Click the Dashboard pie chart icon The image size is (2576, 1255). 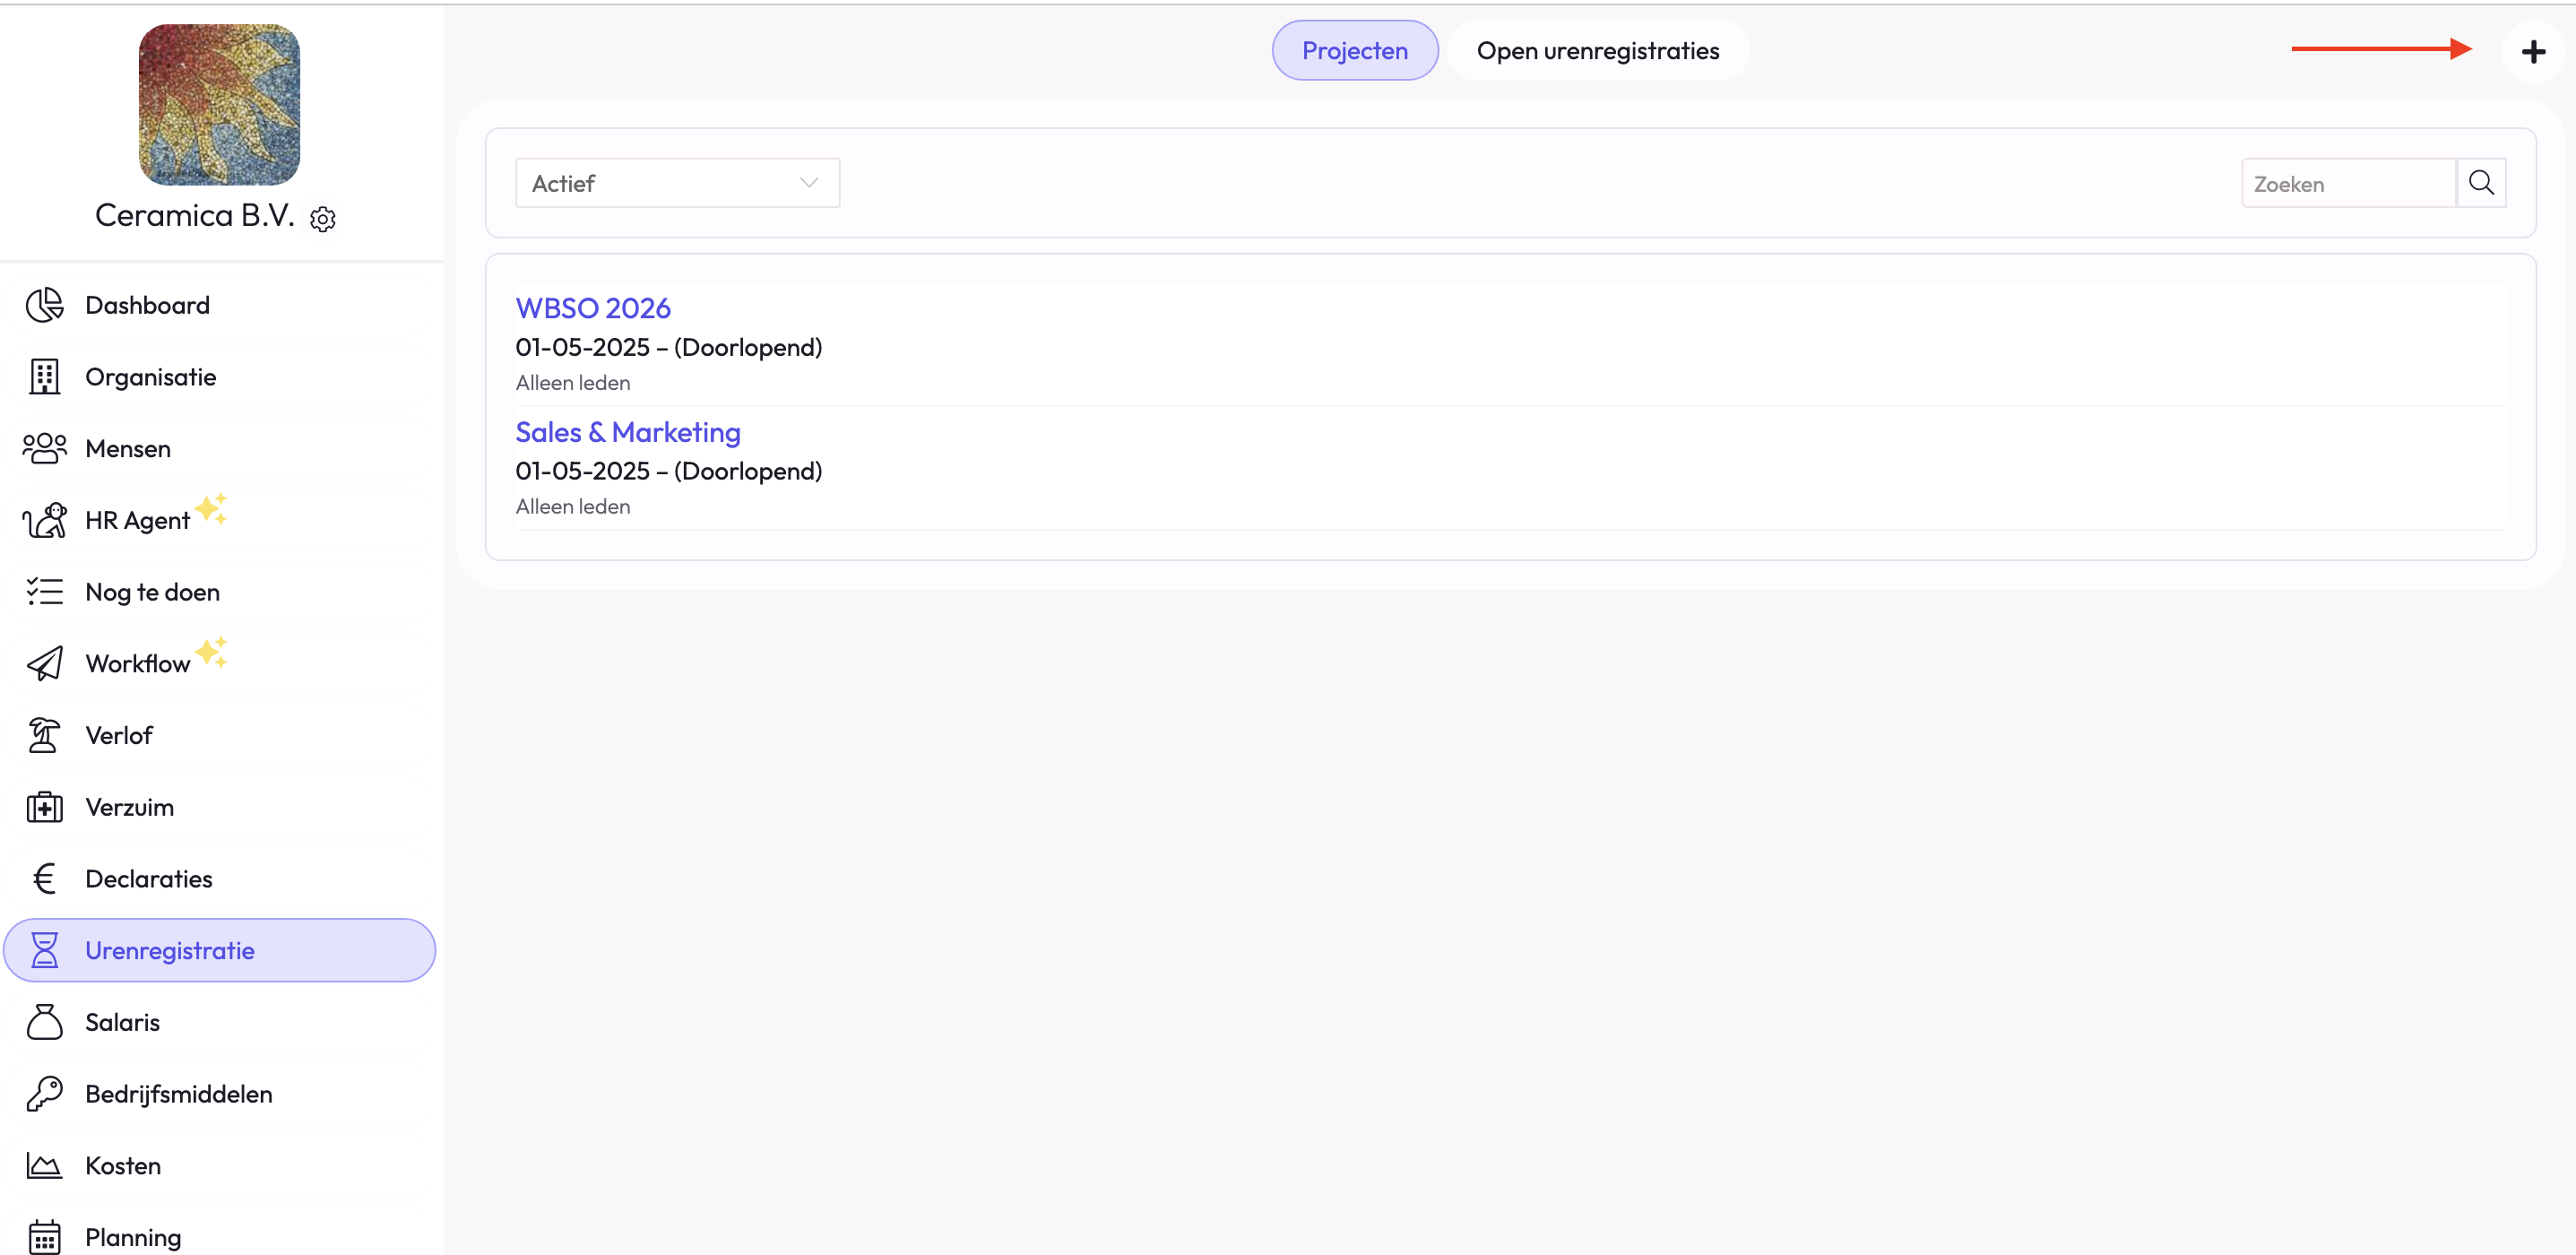(x=44, y=305)
